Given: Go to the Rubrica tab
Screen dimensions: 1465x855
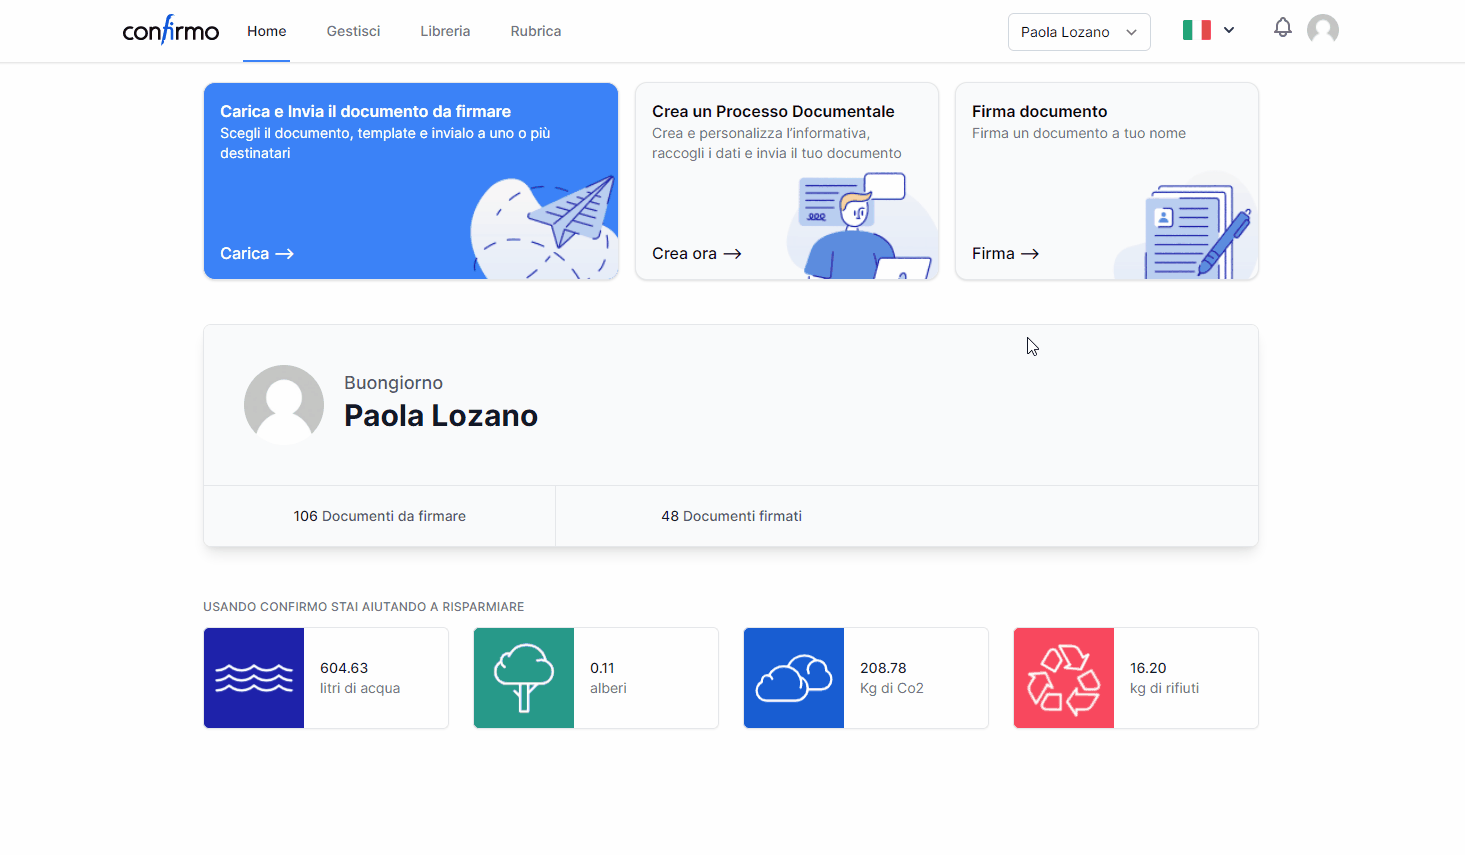Looking at the screenshot, I should [x=535, y=31].
